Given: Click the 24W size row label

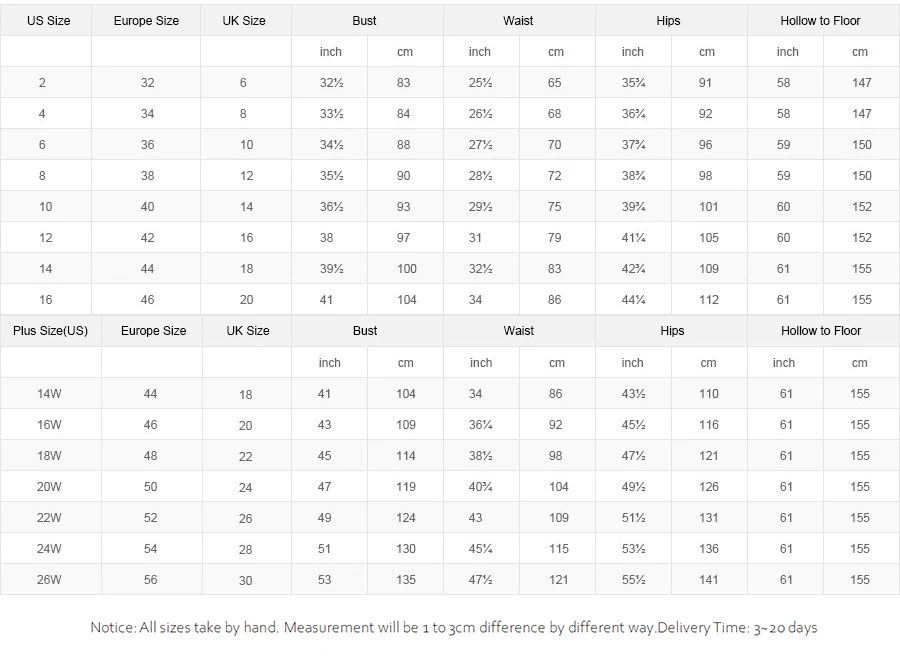Looking at the screenshot, I should pyautogui.click(x=50, y=549).
